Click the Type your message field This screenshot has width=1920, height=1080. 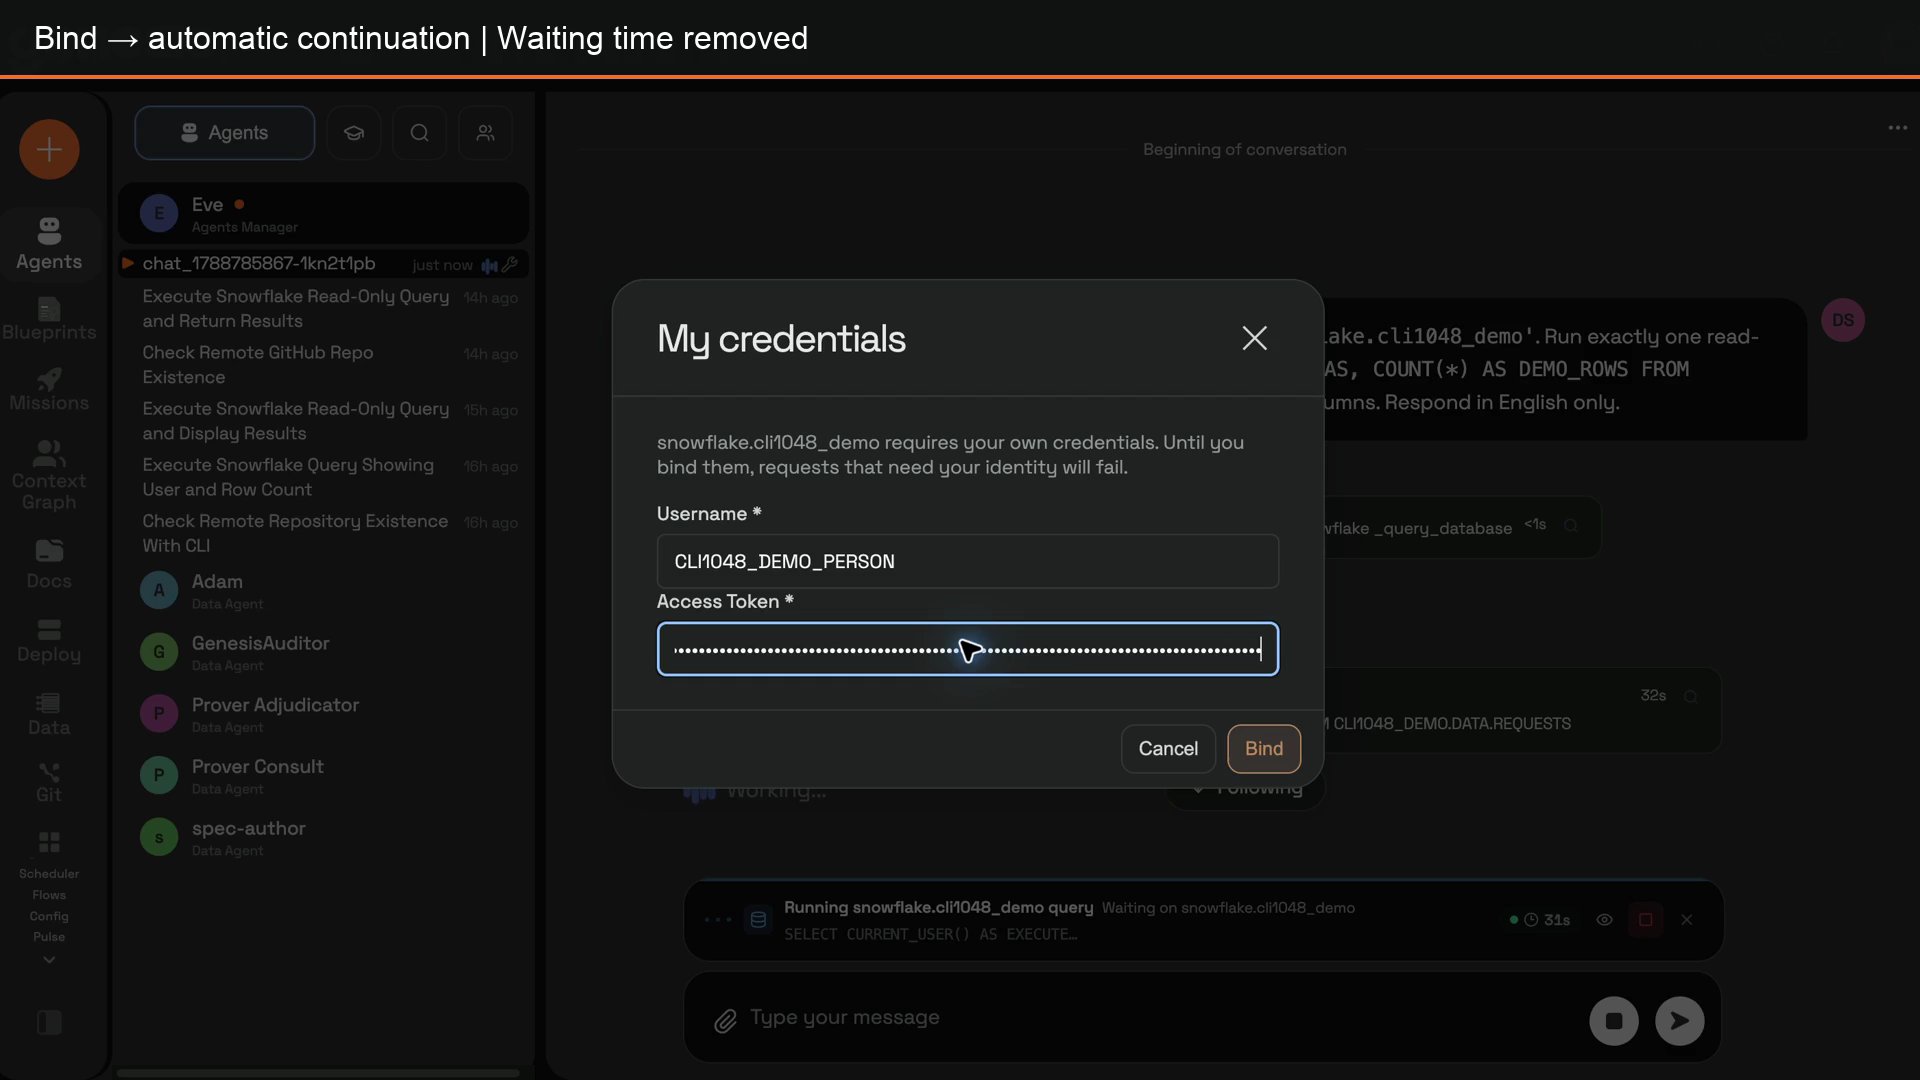1160,1018
